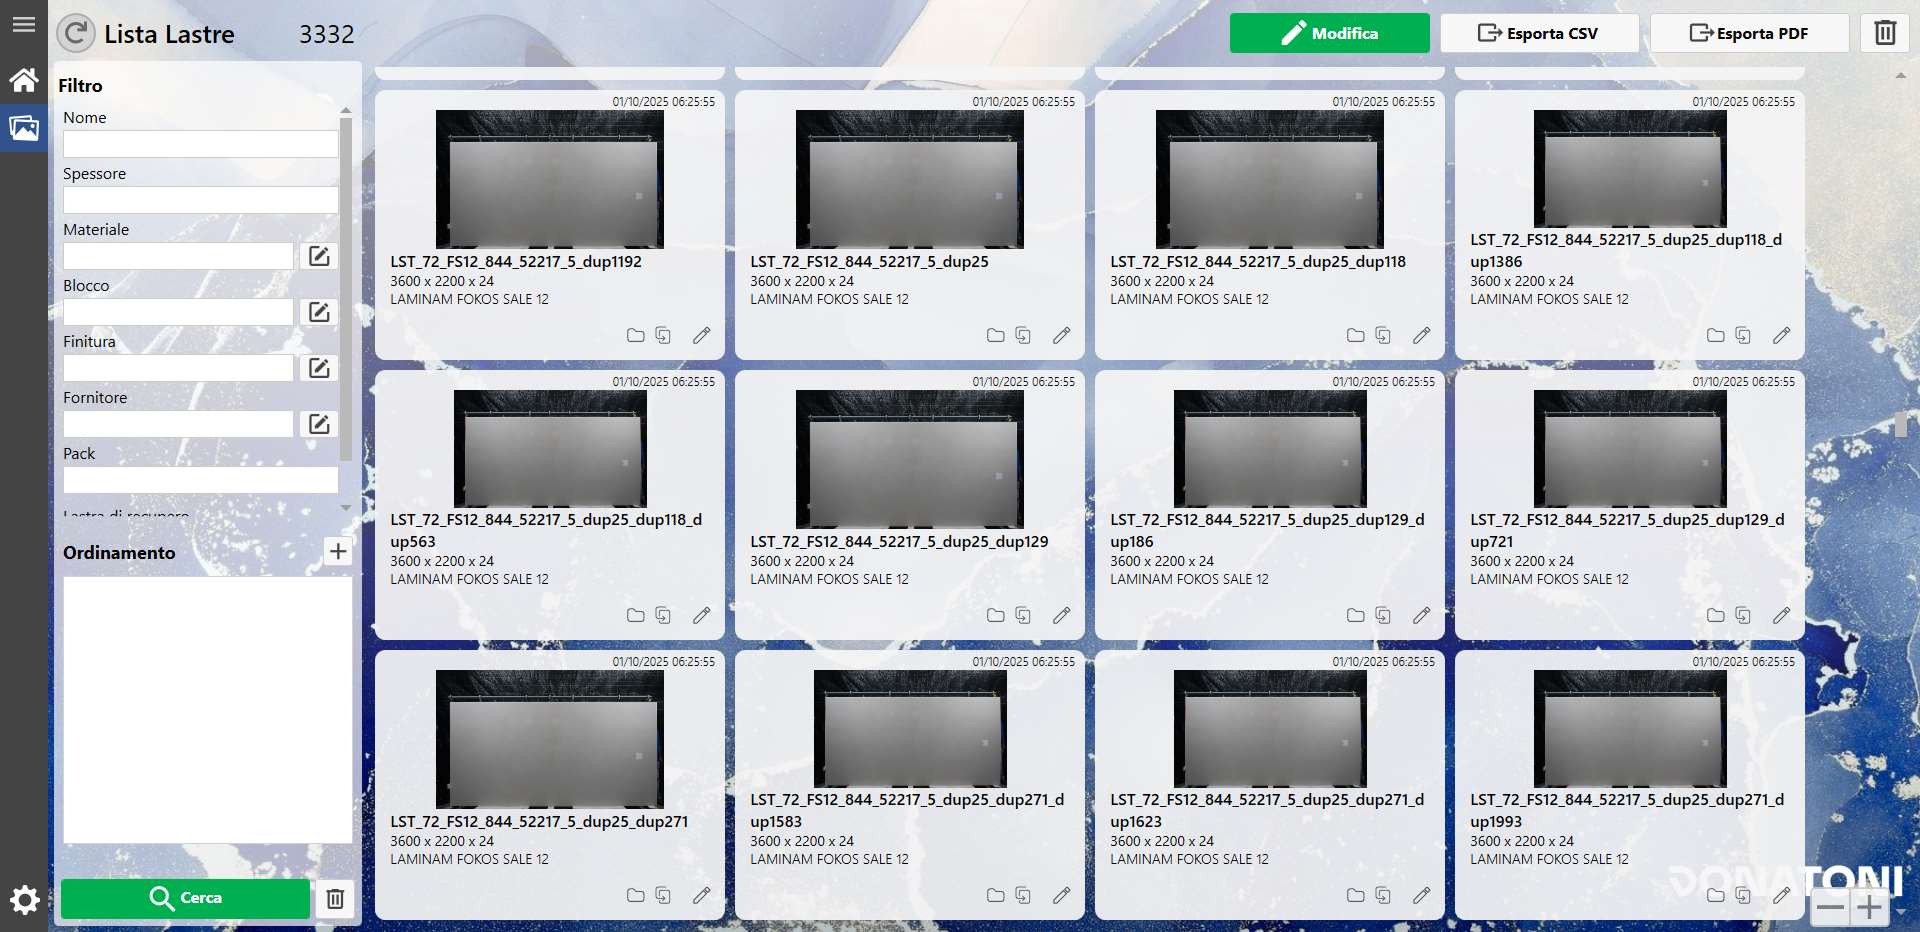The height and width of the screenshot is (932, 1920).
Task: Open folder icon for slab dup25_dup271
Action: (x=635, y=895)
